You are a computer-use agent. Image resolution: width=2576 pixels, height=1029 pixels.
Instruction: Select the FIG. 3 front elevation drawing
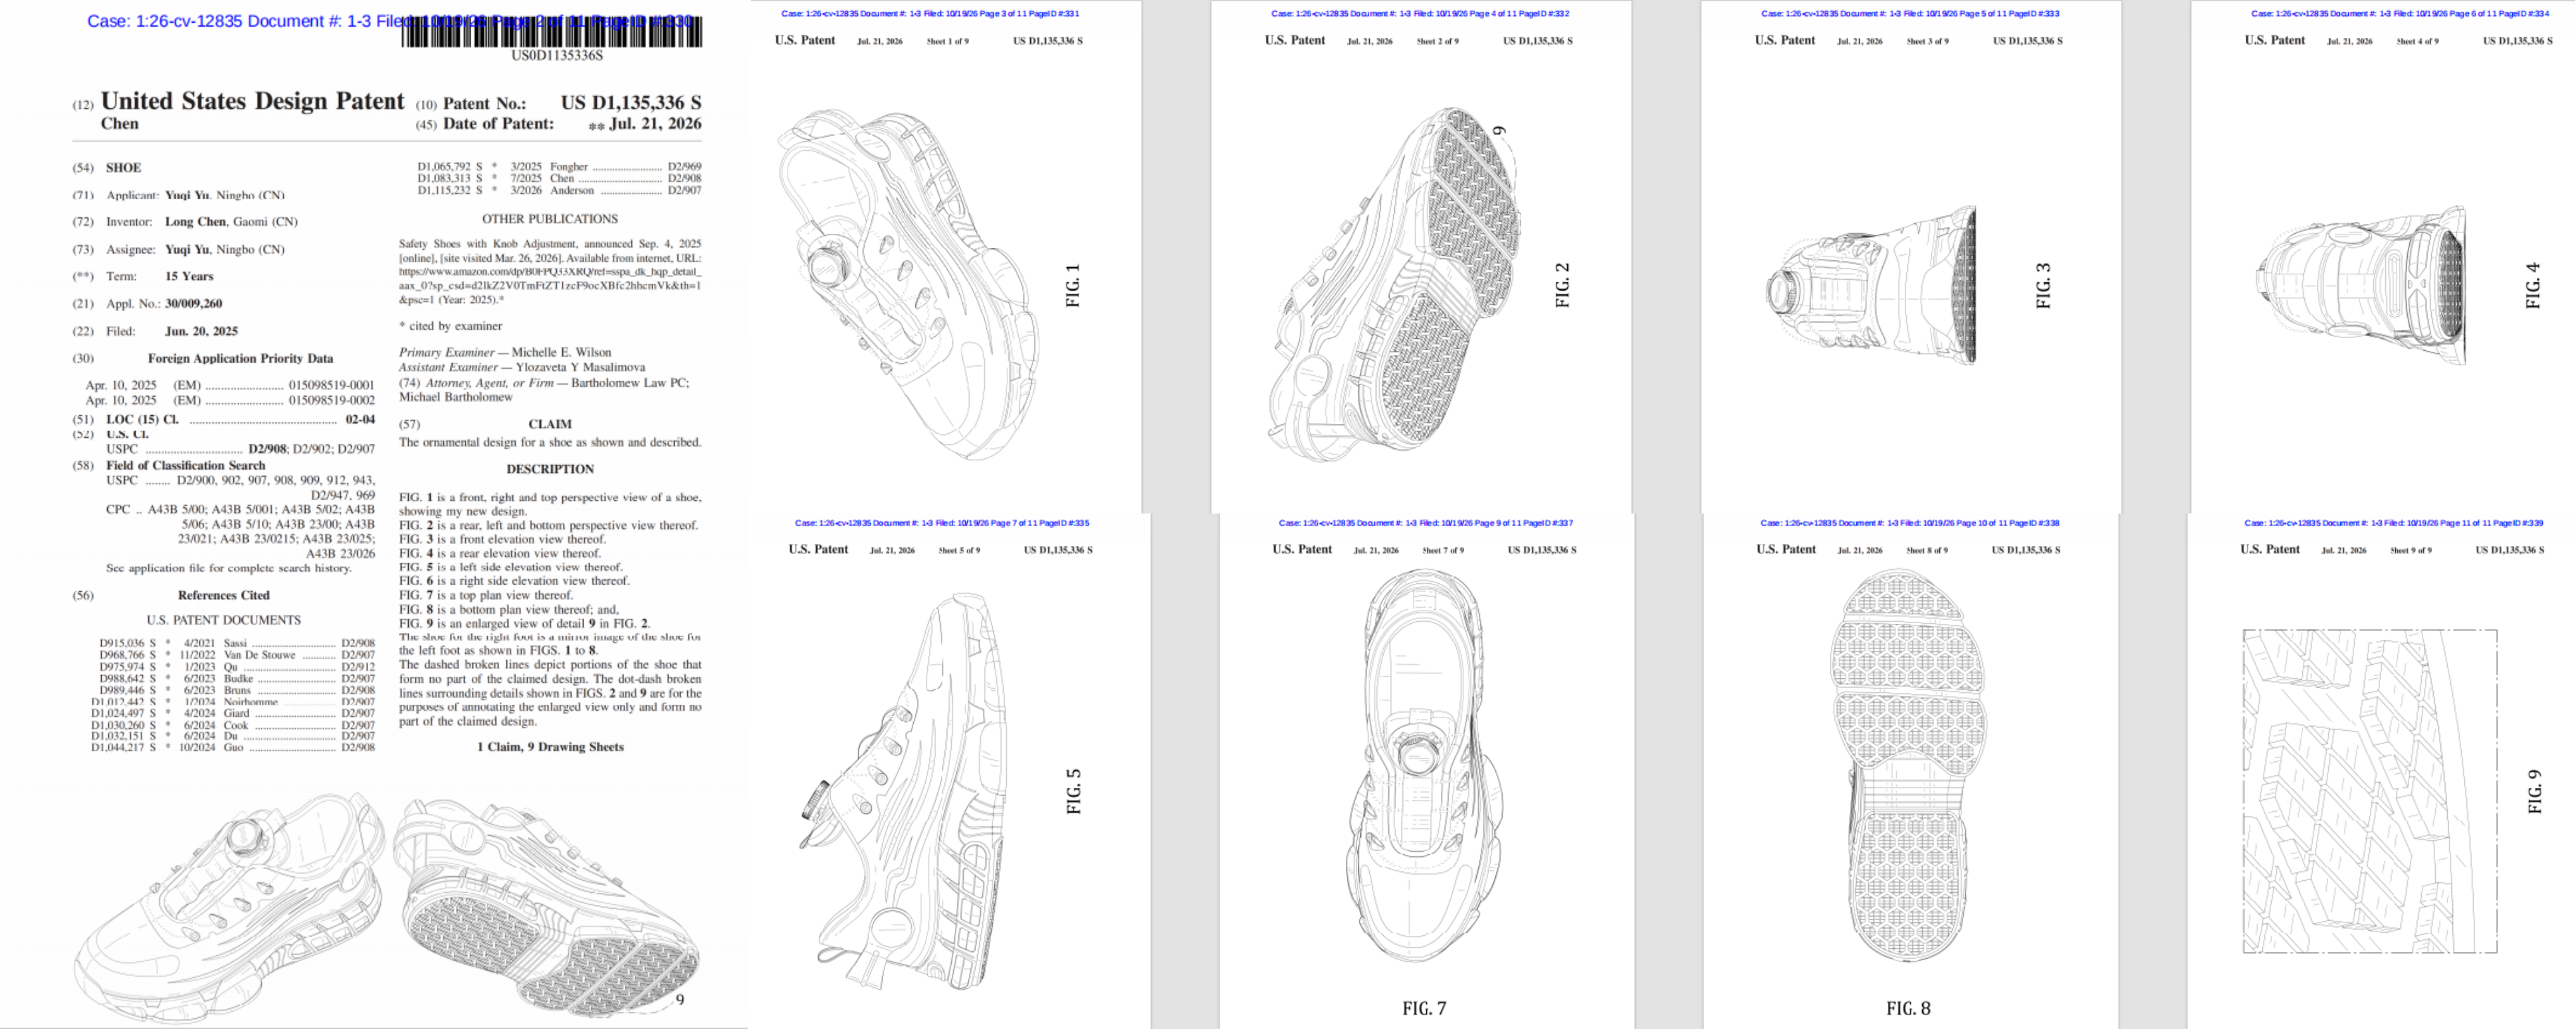(1870, 285)
